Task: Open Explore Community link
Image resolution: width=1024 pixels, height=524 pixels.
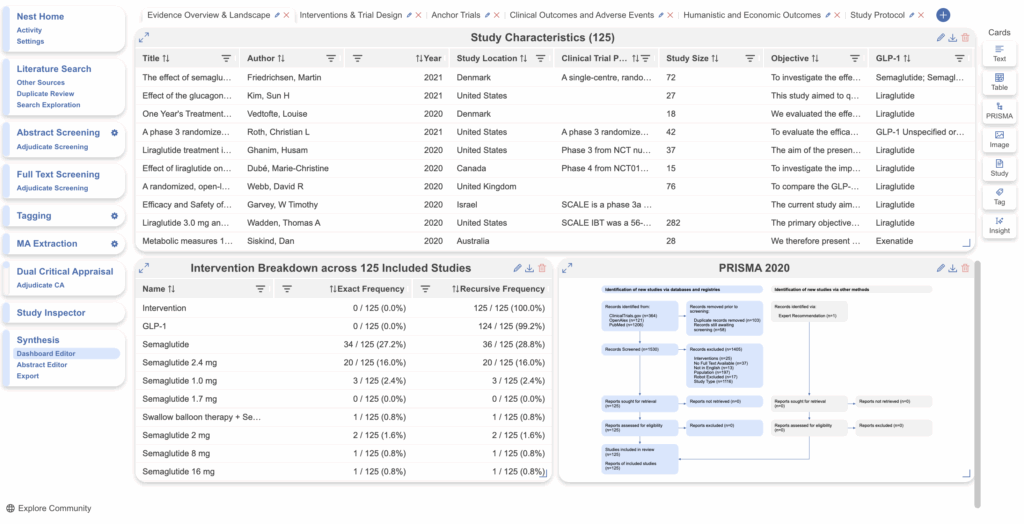Action: pos(54,508)
